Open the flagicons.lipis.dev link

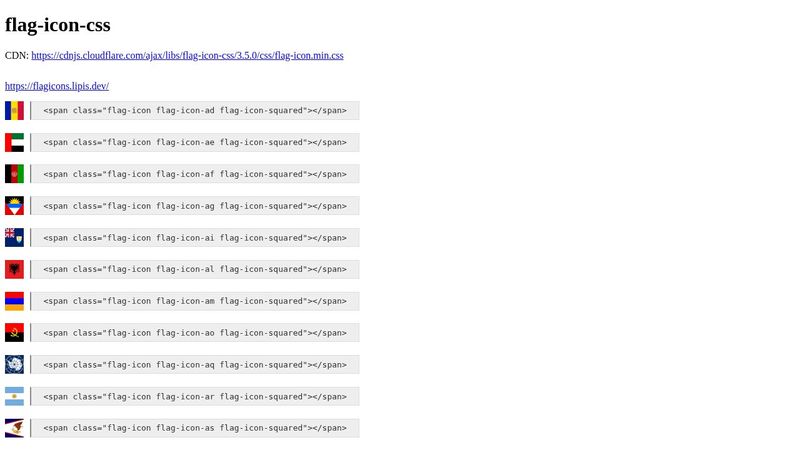[x=57, y=86]
